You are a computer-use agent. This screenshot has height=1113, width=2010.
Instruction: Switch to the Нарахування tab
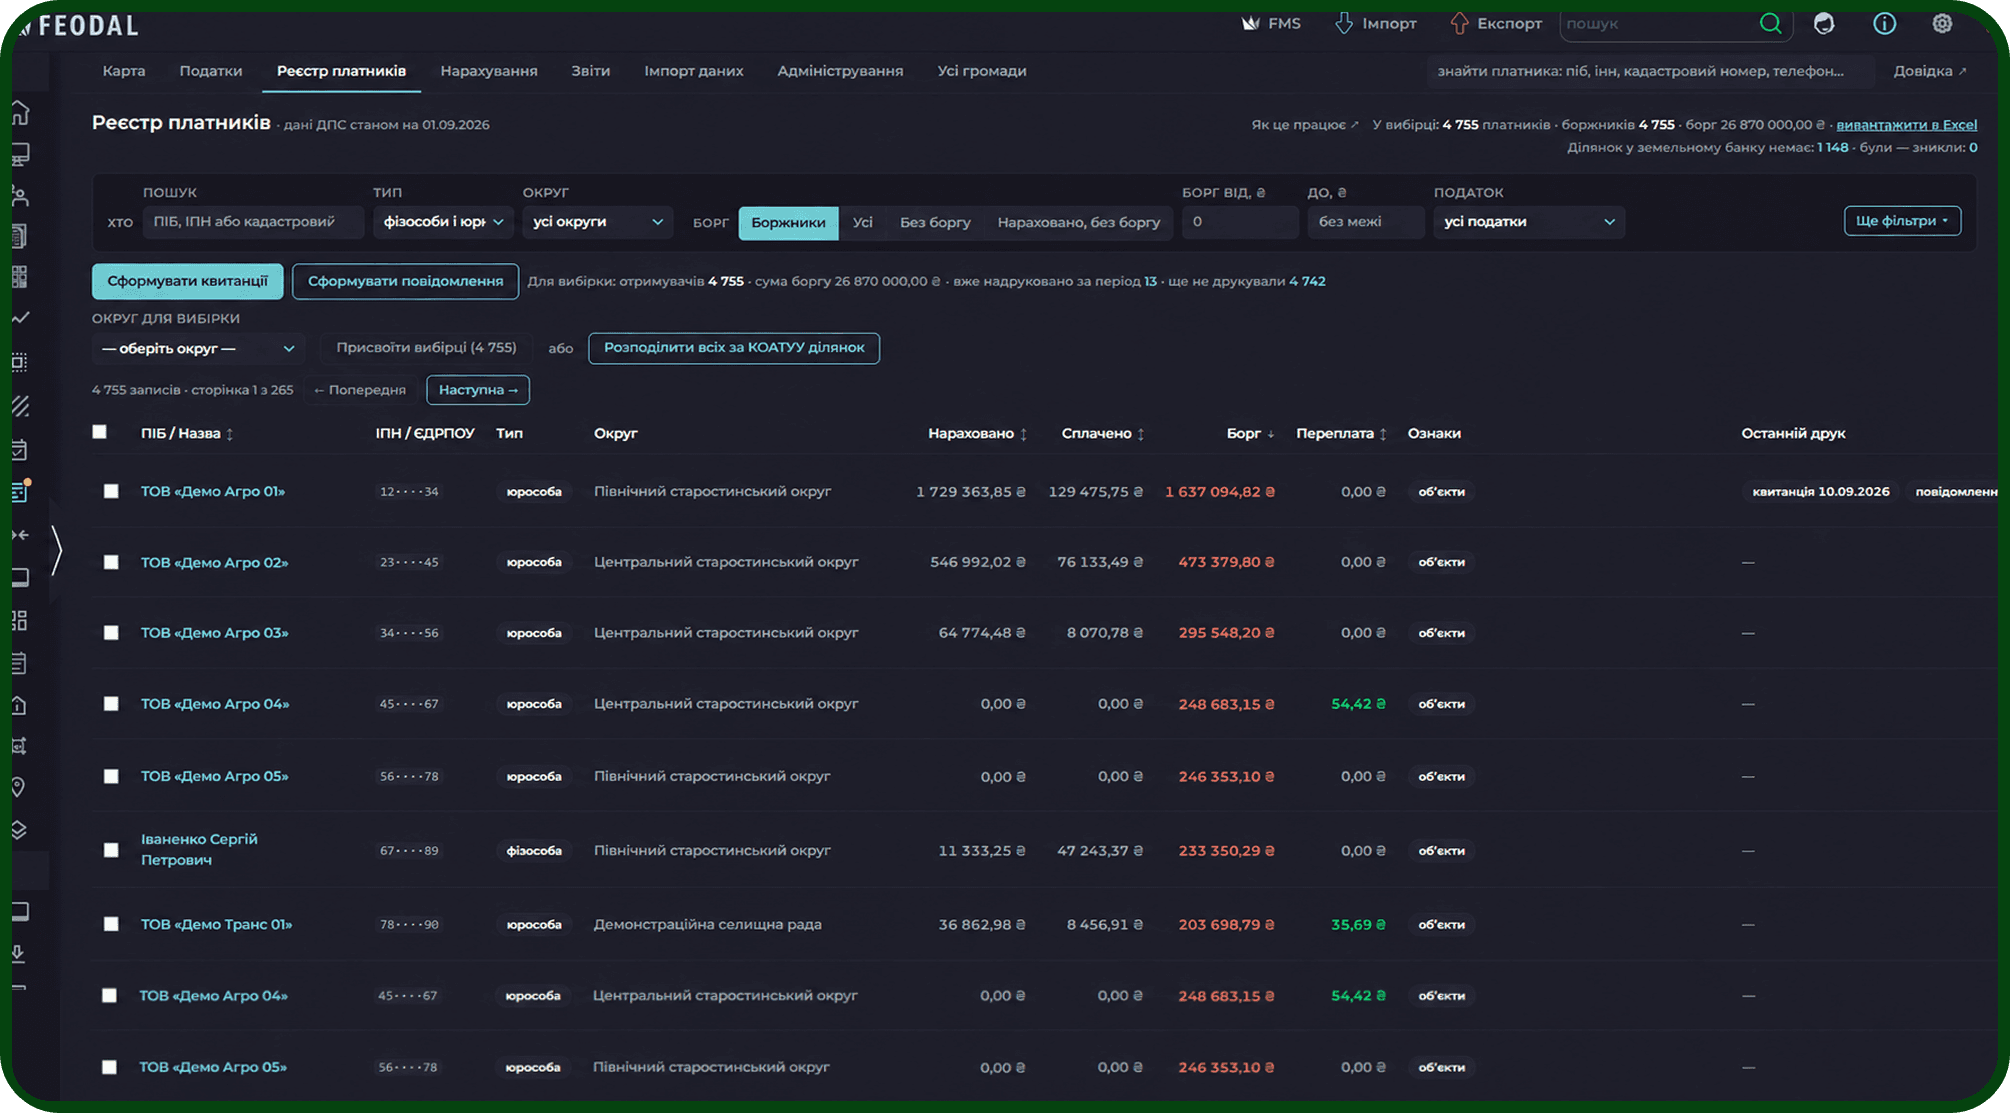(489, 71)
